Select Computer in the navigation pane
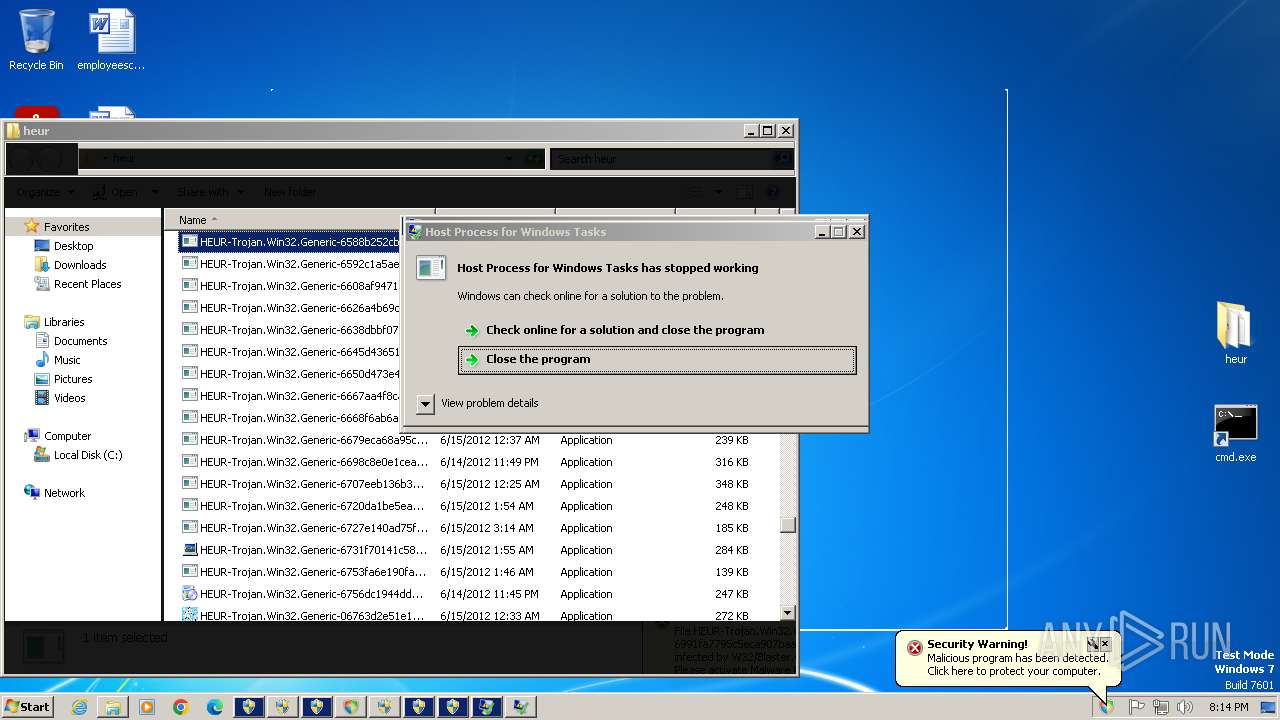1280x720 pixels. click(67, 436)
